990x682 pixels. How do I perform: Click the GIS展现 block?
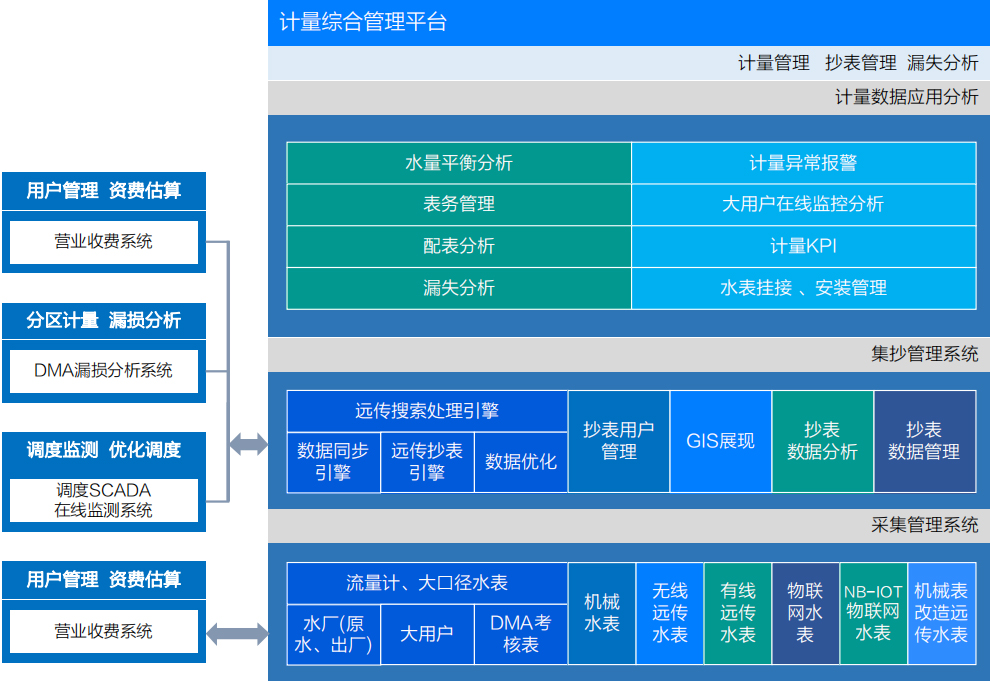[x=720, y=441]
